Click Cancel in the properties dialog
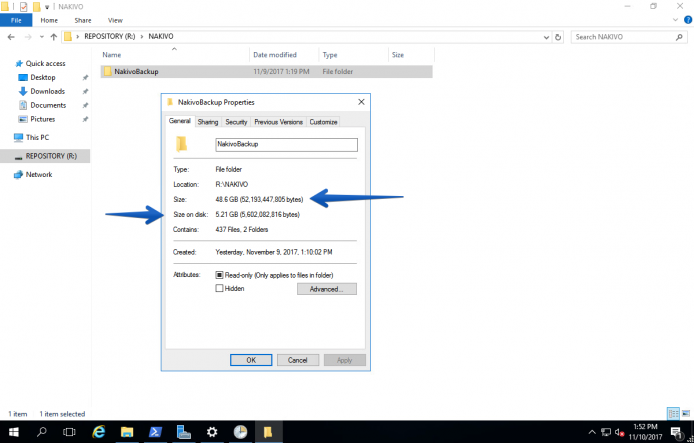Viewport: 694px width, 443px height. coord(298,360)
